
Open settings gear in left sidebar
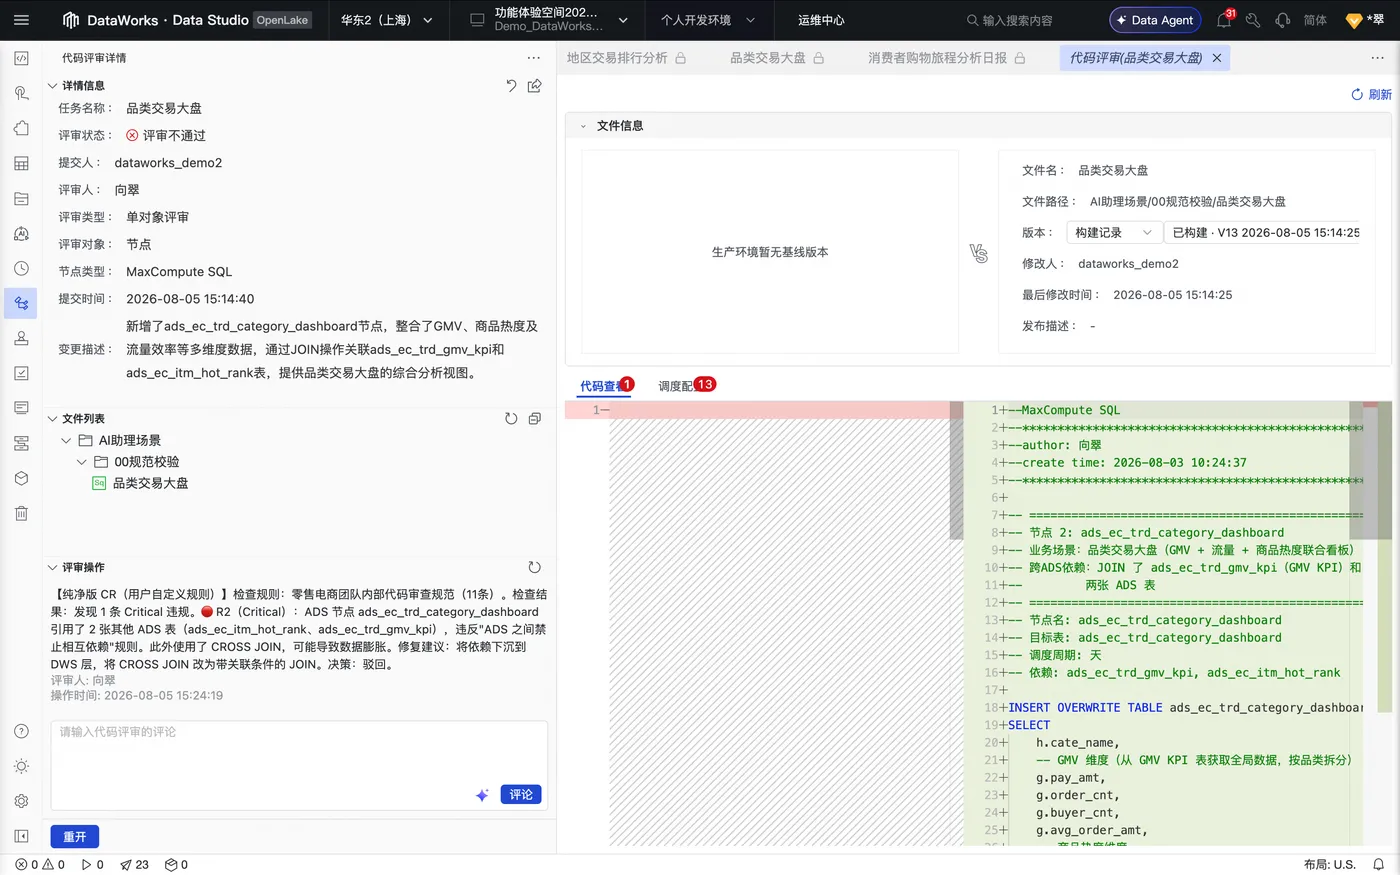pyautogui.click(x=21, y=802)
